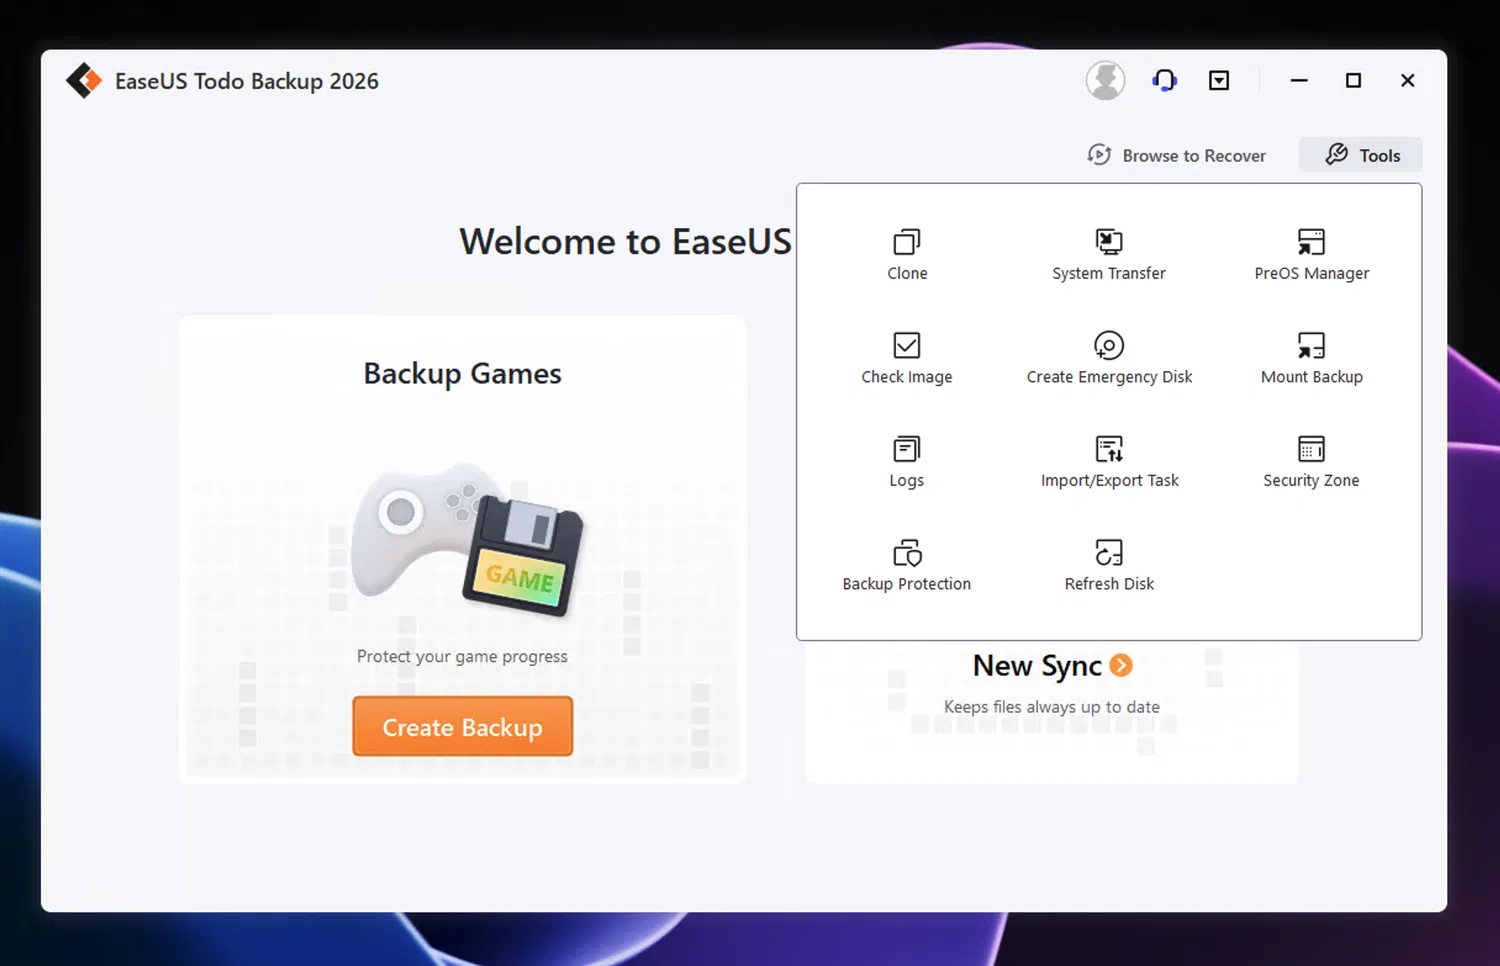Screen dimensions: 1500x966
Task: Click 'Keeps files always up to date' text
Action: pos(1052,707)
